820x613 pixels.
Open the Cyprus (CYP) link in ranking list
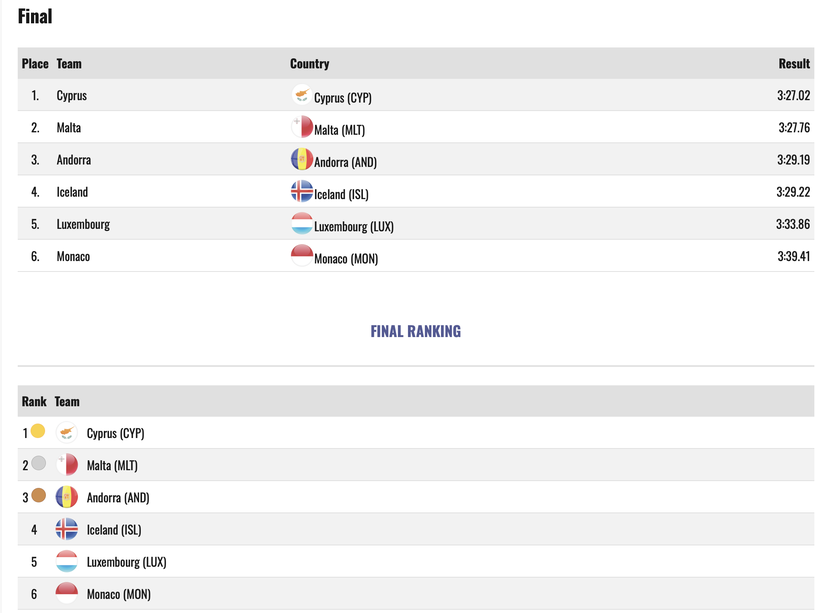pyautogui.click(x=116, y=433)
